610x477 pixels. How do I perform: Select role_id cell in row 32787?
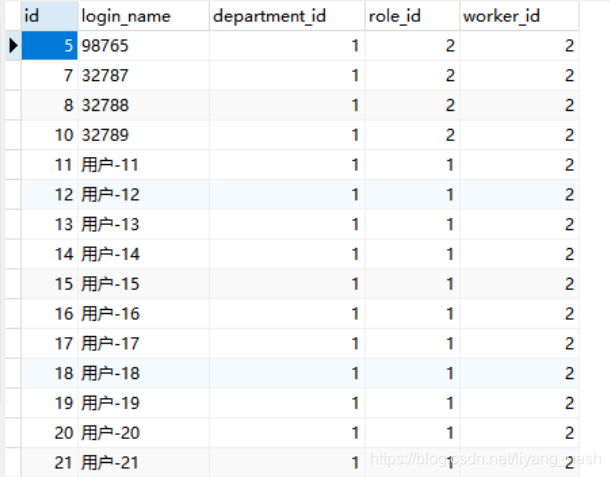[412, 75]
